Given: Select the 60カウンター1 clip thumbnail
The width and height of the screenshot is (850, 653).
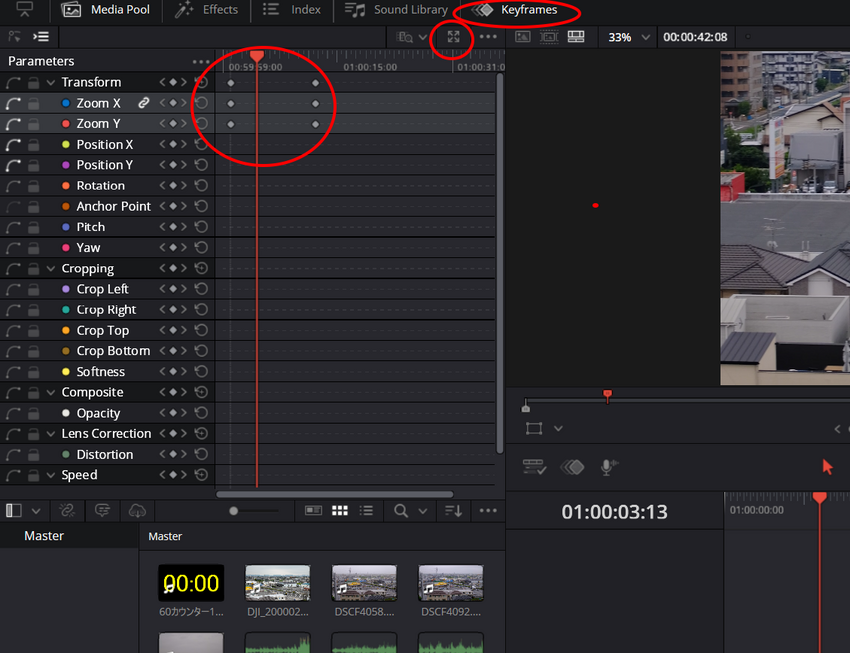Looking at the screenshot, I should (x=191, y=583).
